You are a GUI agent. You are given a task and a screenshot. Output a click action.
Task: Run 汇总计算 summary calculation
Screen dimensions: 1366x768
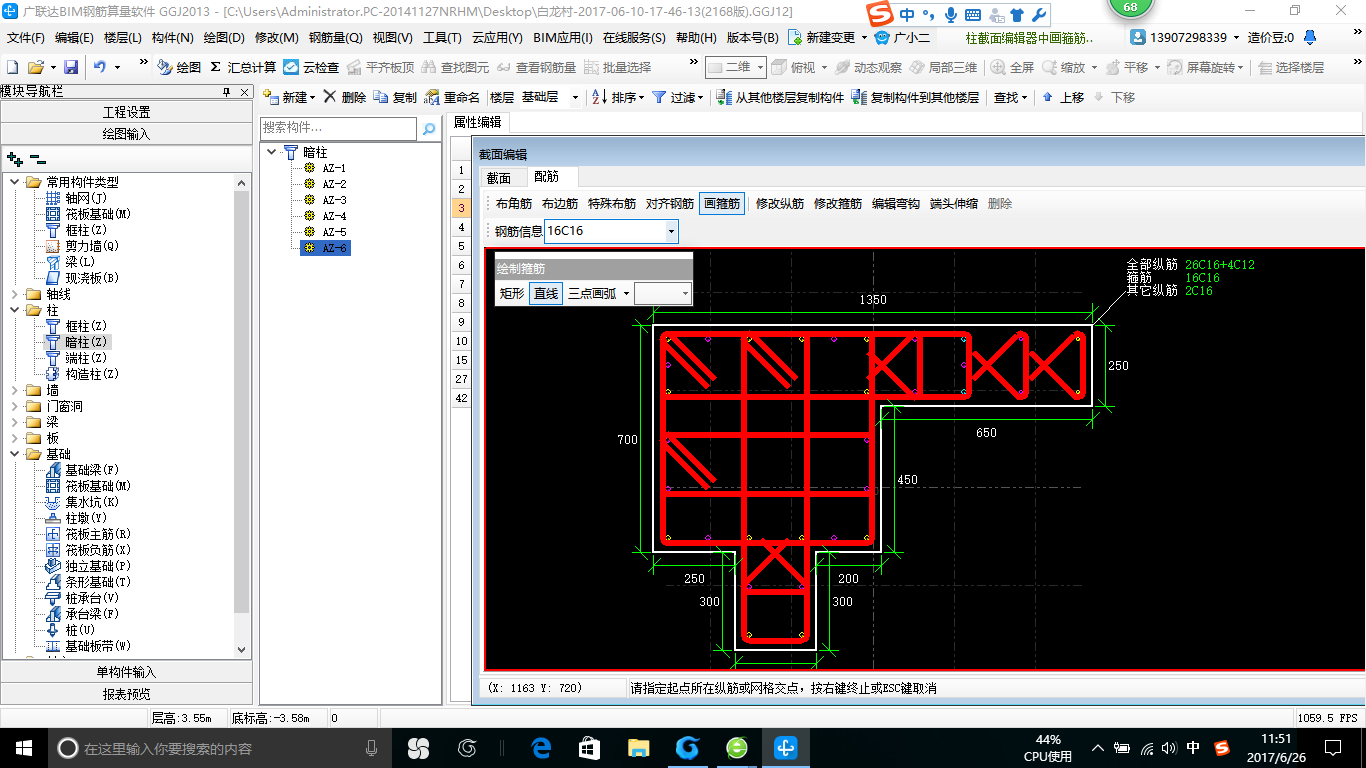(x=243, y=67)
